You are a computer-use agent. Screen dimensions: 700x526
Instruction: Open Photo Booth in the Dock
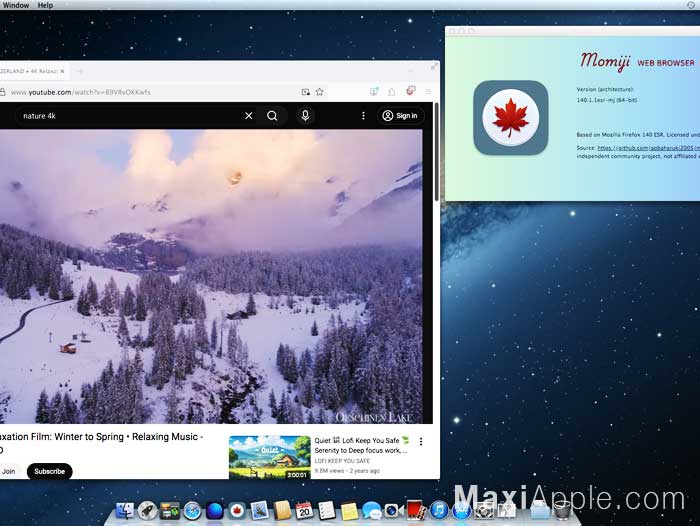[x=416, y=510]
